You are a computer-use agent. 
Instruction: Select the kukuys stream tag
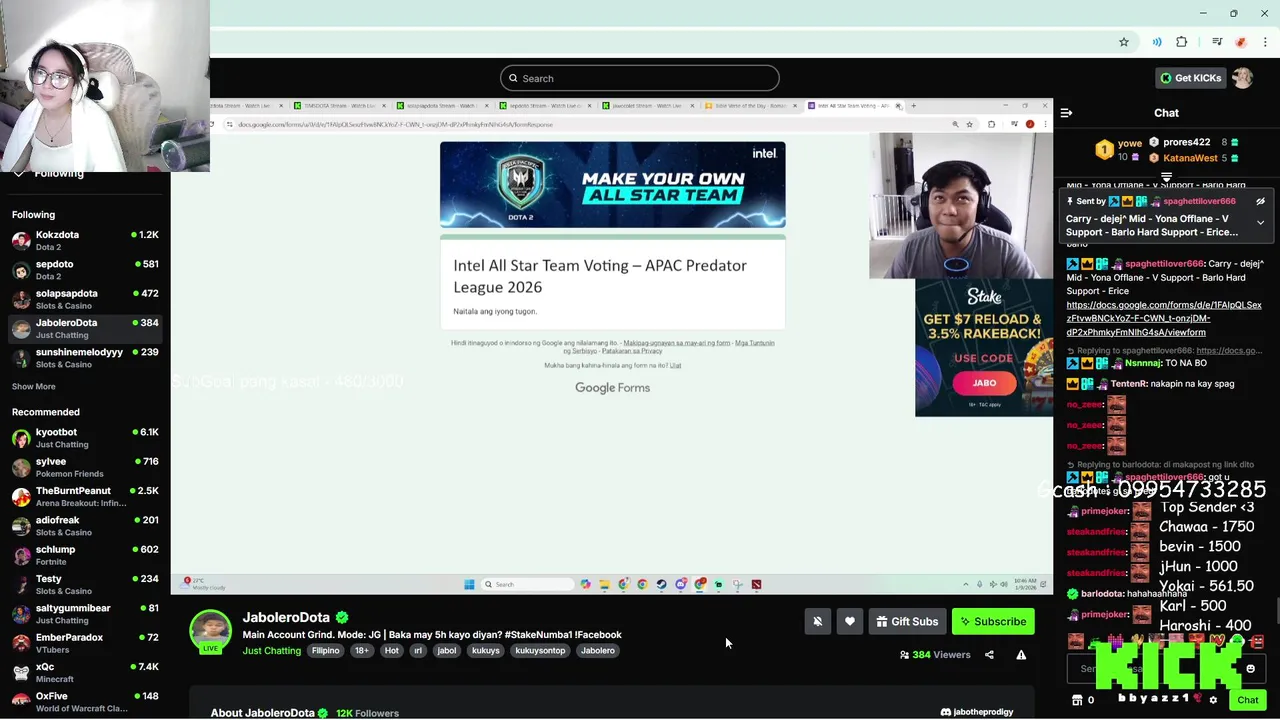[x=486, y=650]
